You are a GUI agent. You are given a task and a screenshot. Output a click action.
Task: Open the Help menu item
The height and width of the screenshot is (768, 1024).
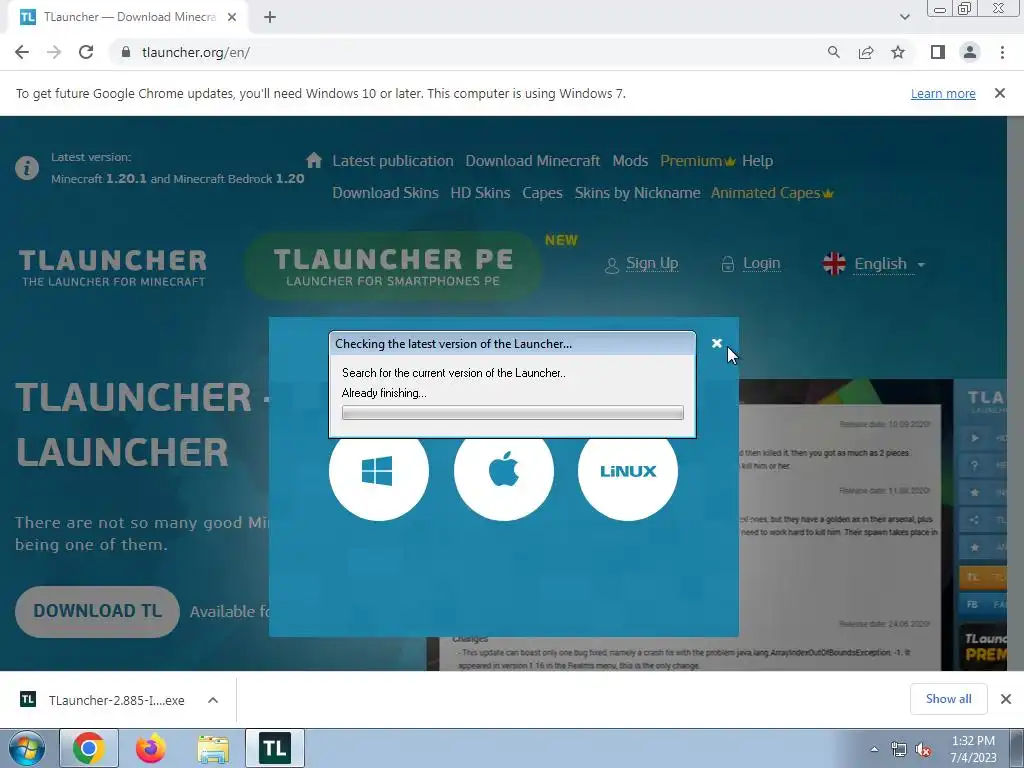point(757,161)
